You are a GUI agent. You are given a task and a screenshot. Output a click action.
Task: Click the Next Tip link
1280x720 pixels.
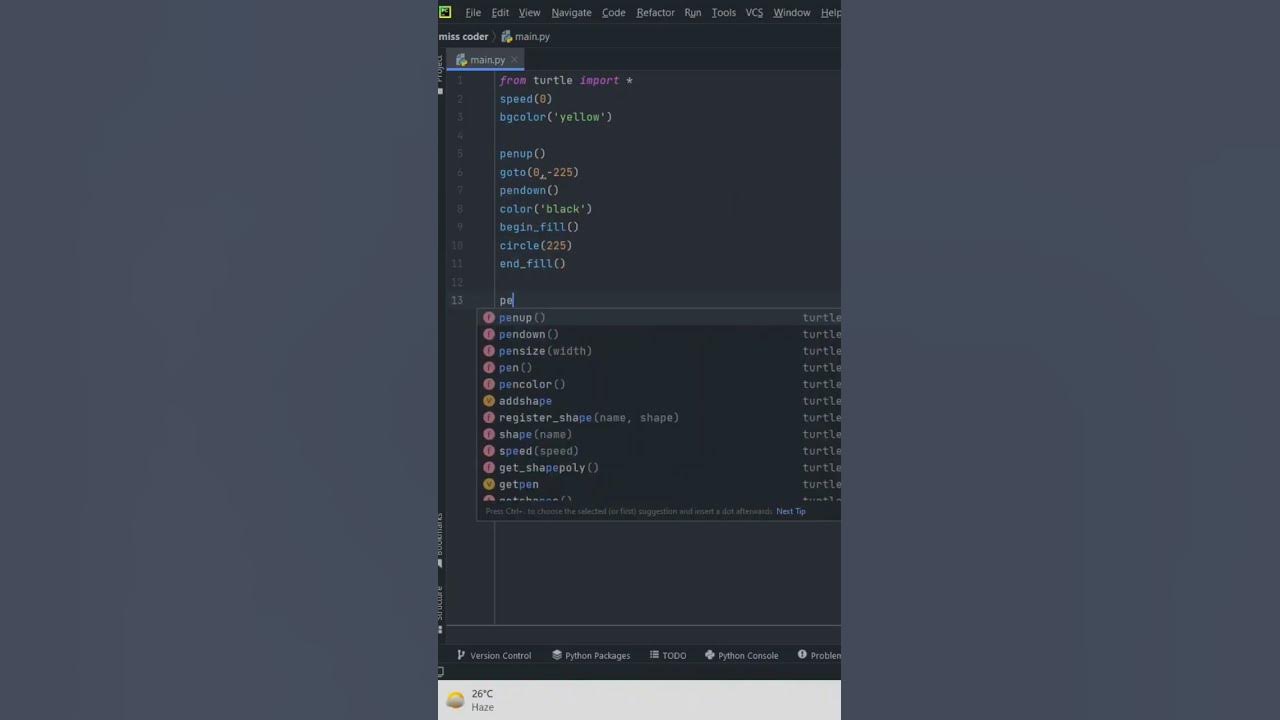click(791, 511)
